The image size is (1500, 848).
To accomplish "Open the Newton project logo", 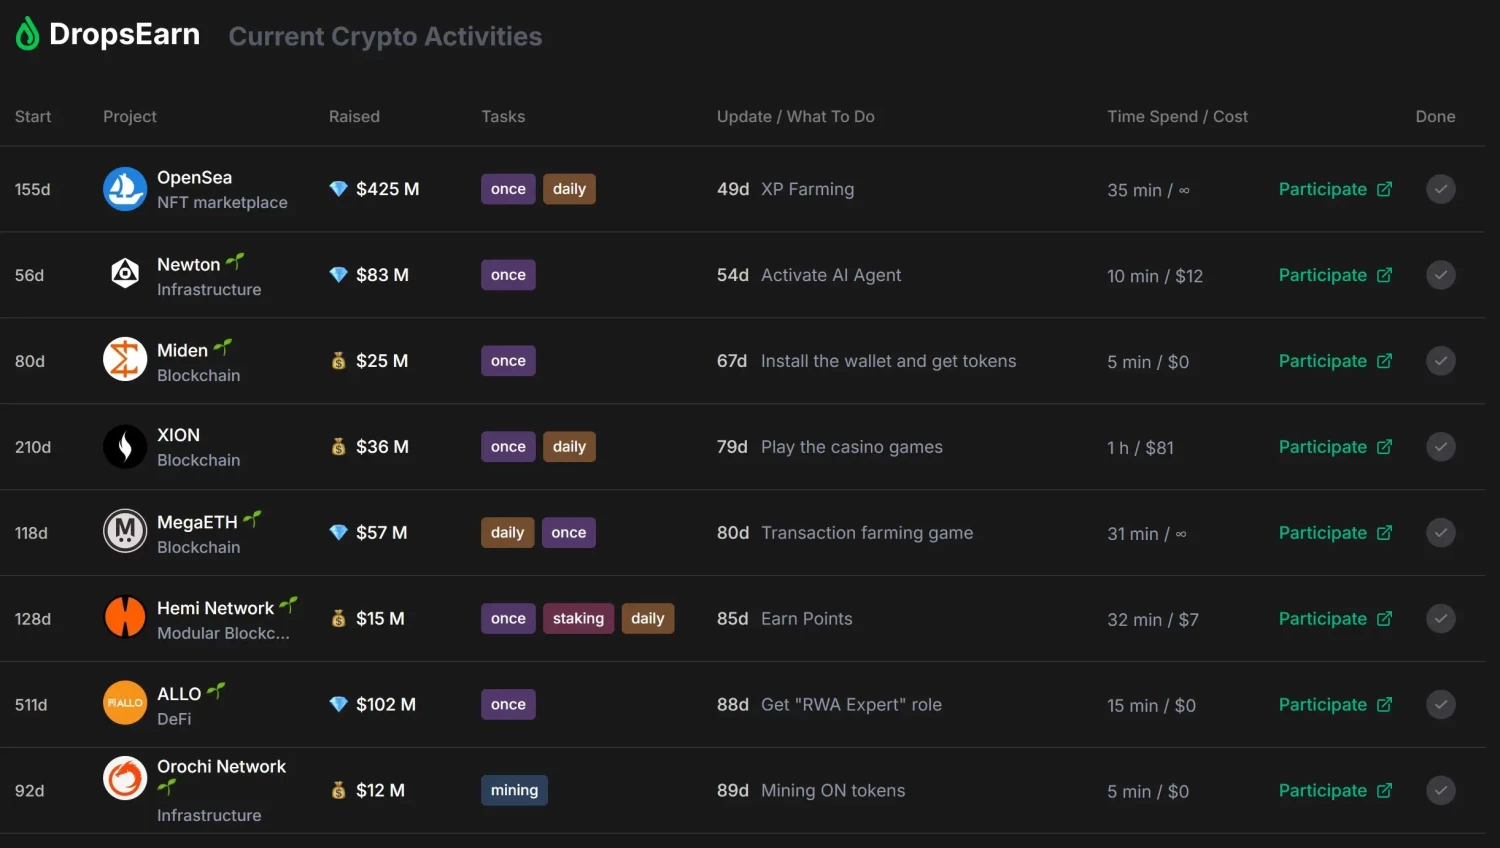I will (x=125, y=275).
